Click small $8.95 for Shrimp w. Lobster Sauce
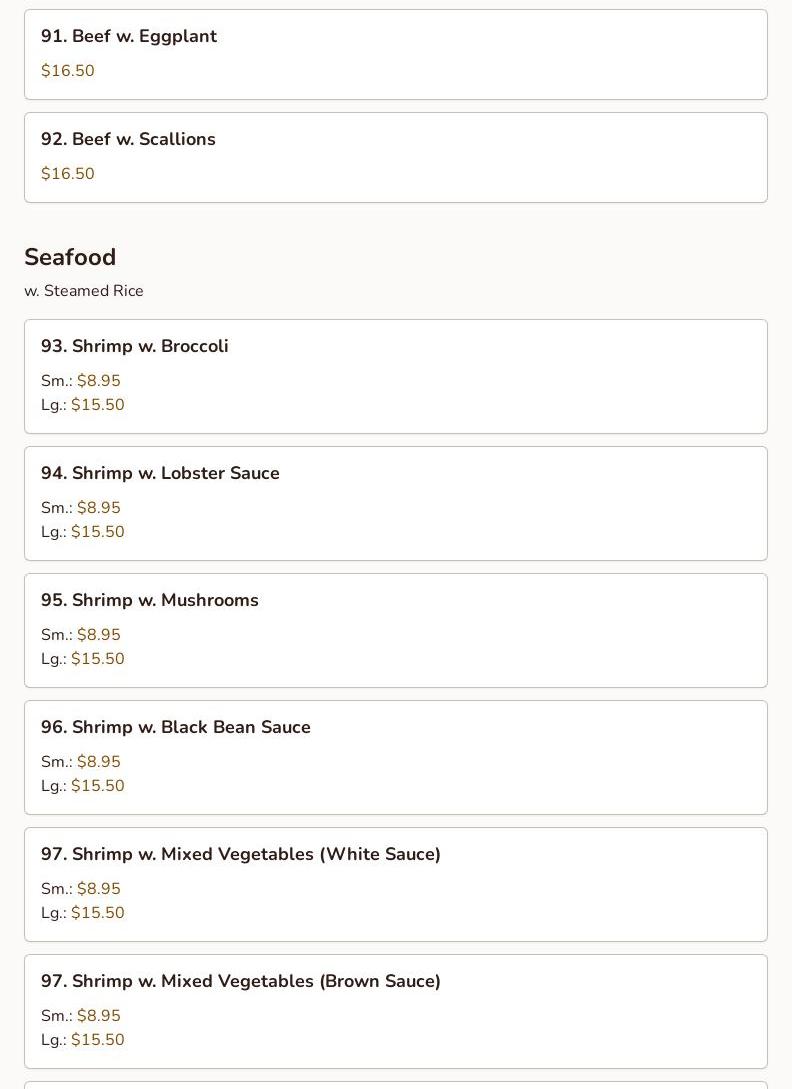This screenshot has width=792, height=1089. [98, 508]
